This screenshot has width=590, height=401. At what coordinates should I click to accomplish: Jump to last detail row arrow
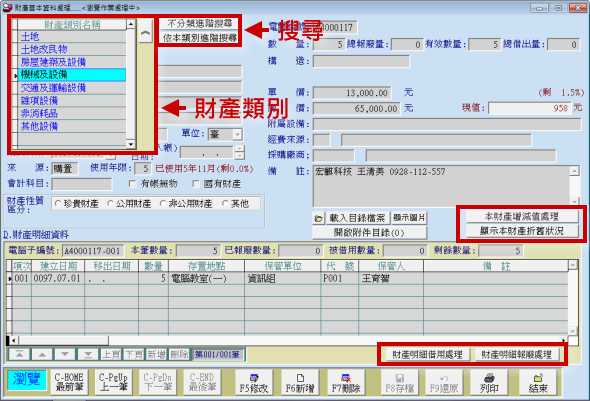[88, 354]
